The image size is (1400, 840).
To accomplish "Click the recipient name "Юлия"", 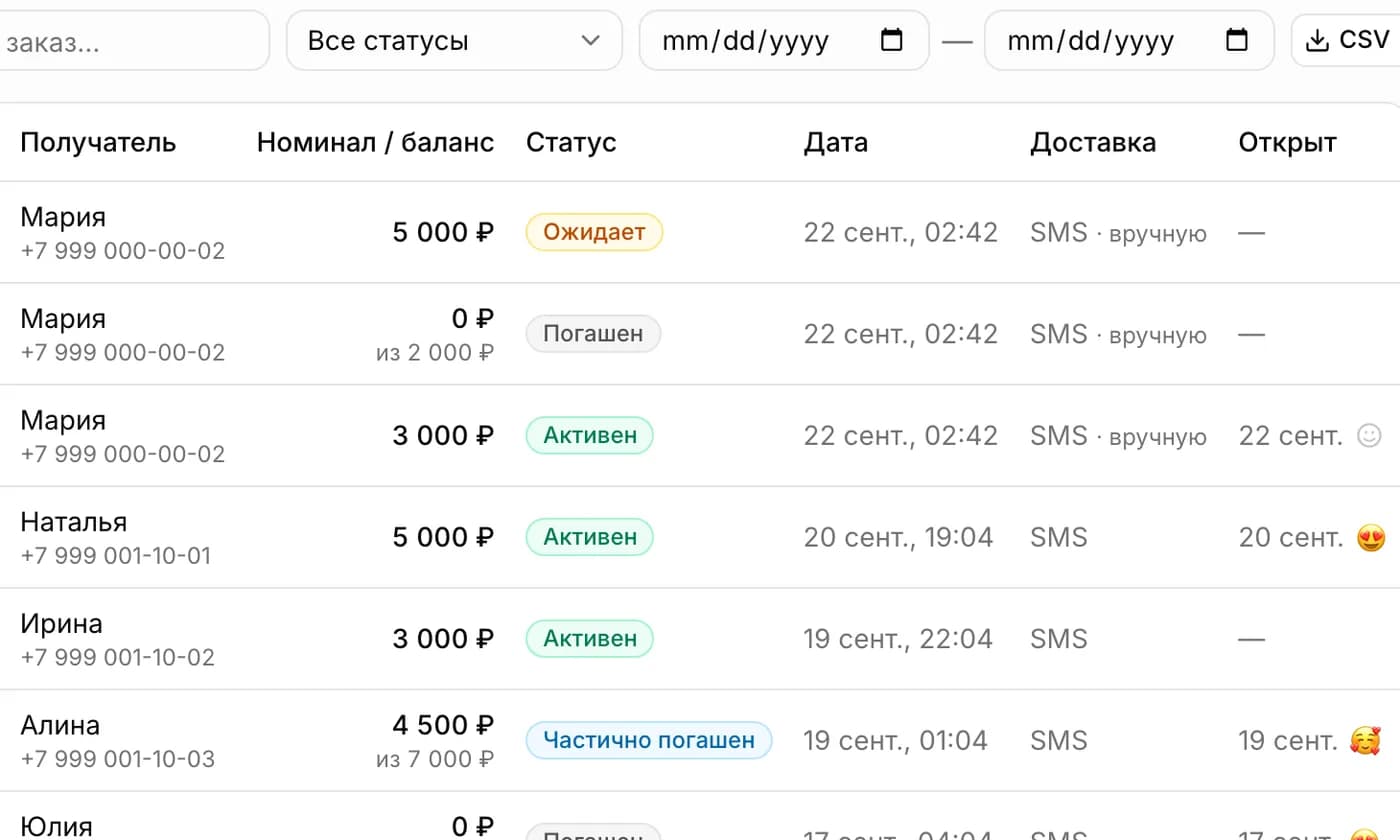I will point(56,827).
